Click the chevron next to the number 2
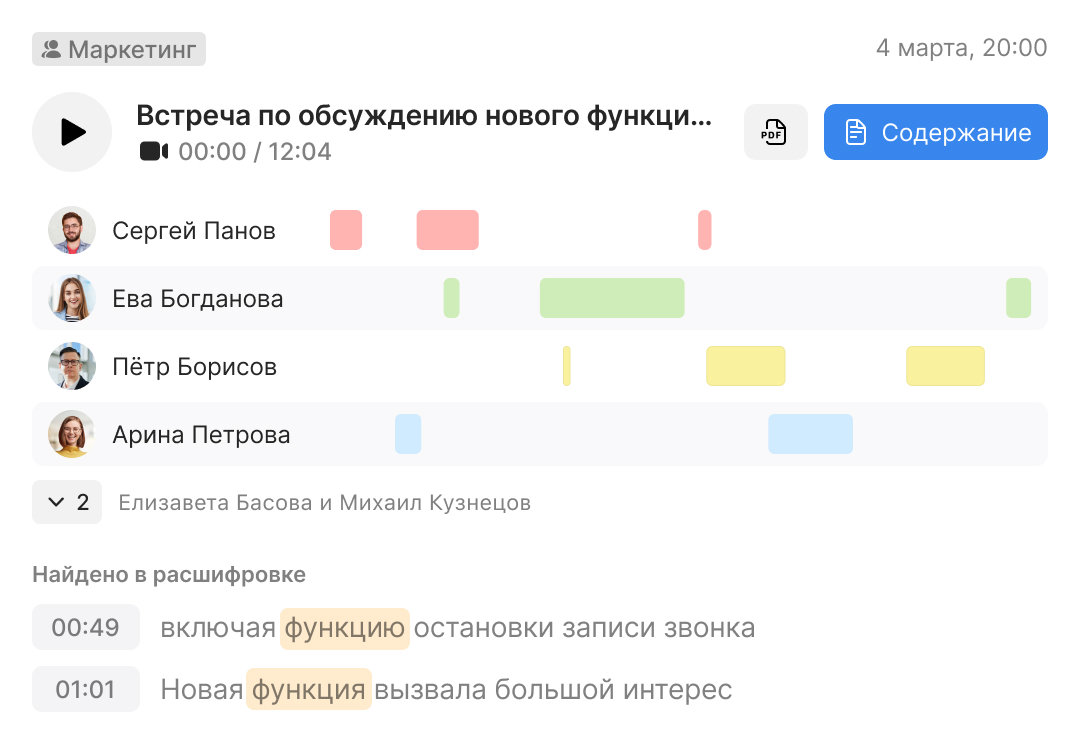This screenshot has height=744, width=1080. [x=55, y=502]
